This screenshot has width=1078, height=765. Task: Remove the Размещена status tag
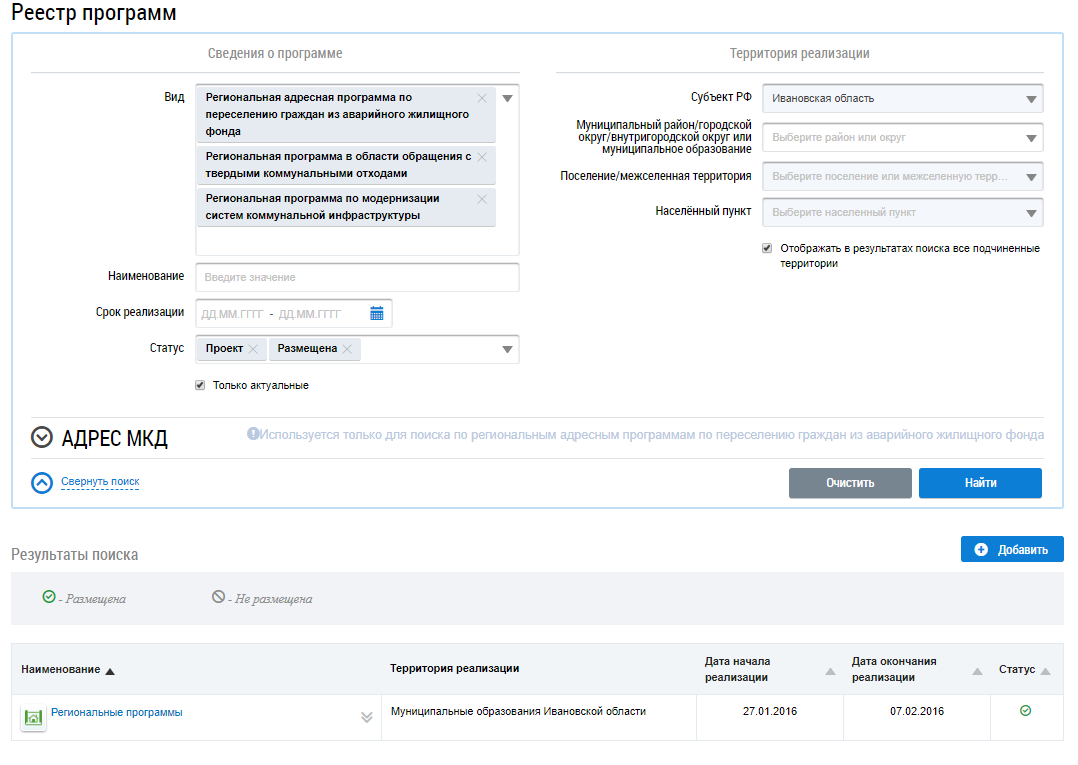point(347,349)
